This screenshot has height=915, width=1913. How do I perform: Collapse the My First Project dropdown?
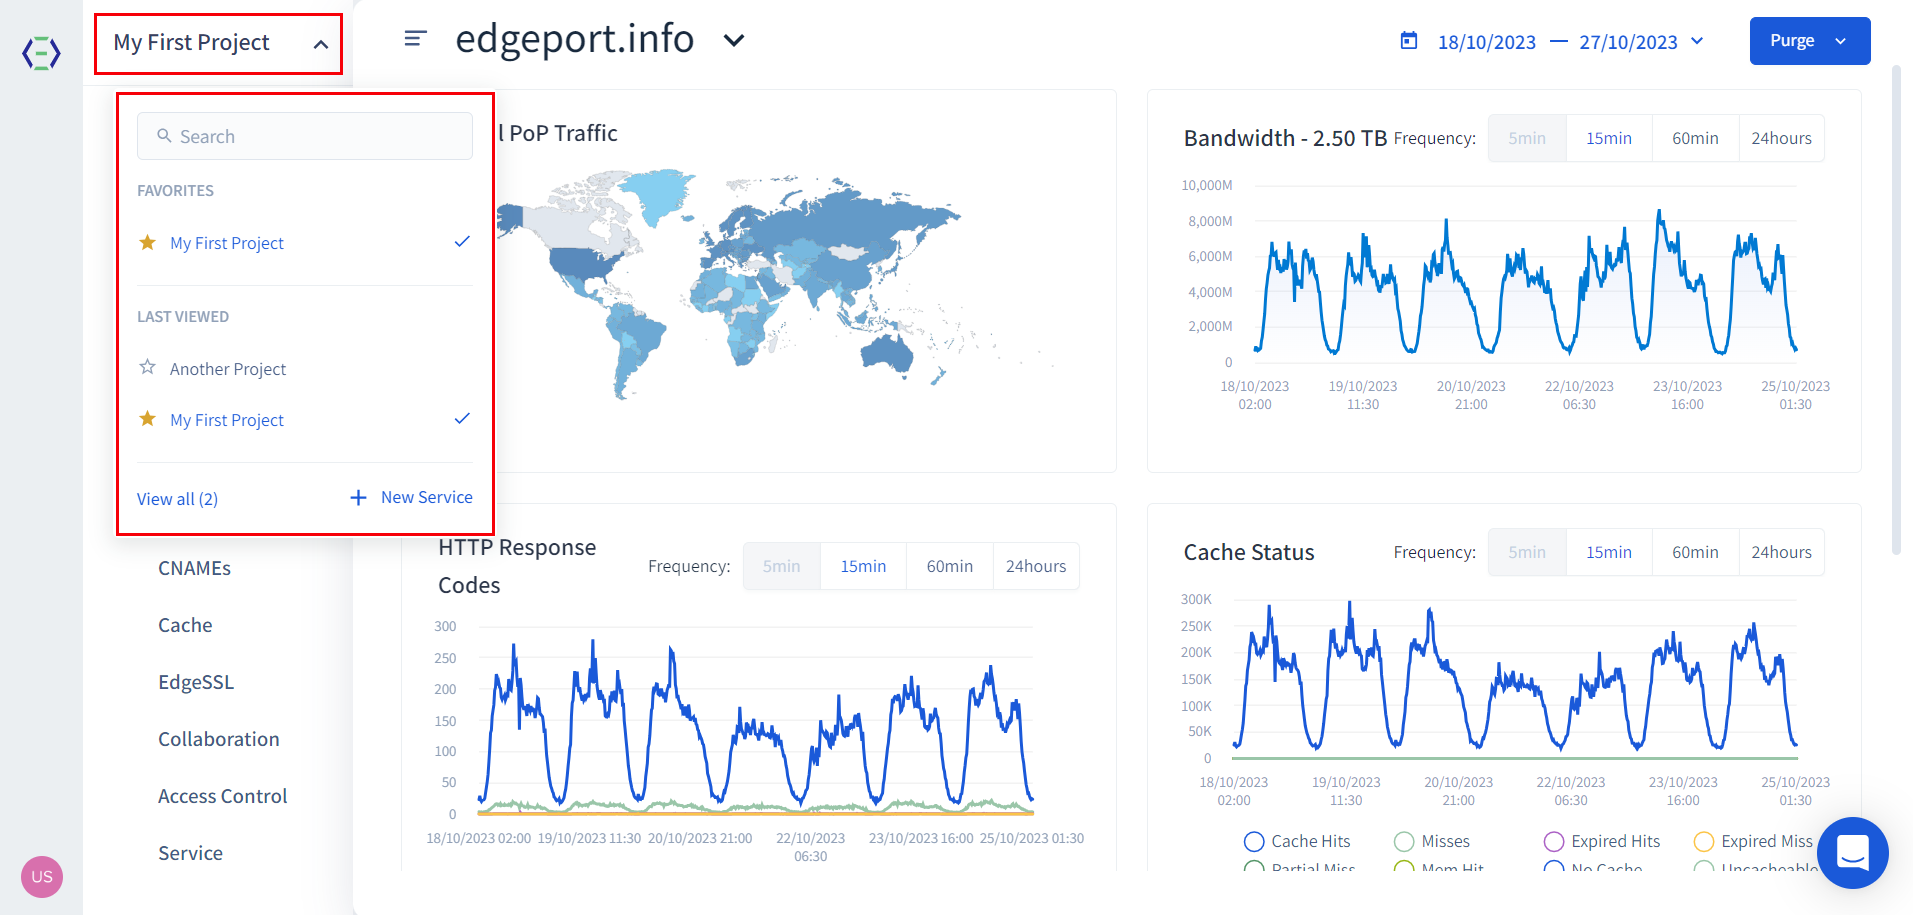coord(320,44)
